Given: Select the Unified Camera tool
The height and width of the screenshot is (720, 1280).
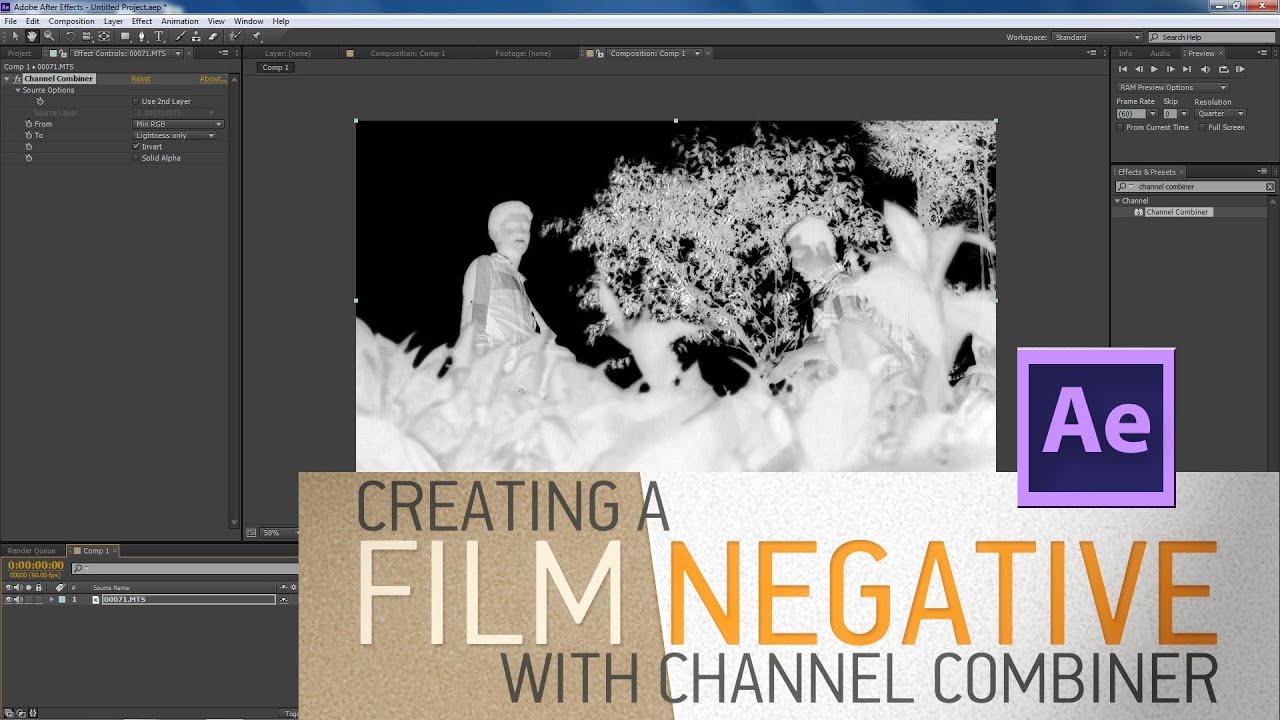Looking at the screenshot, I should 87,36.
